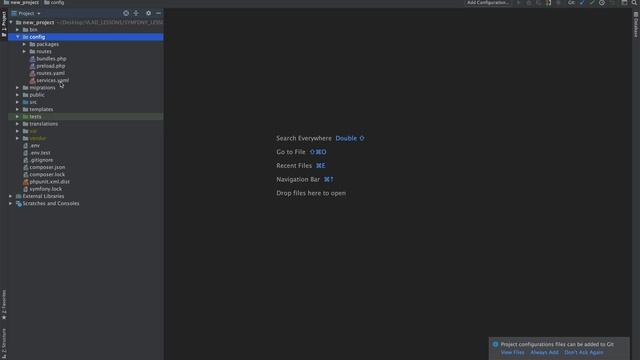640x360 pixels.
Task: Click the info icon in Git notification
Action: [496, 344]
